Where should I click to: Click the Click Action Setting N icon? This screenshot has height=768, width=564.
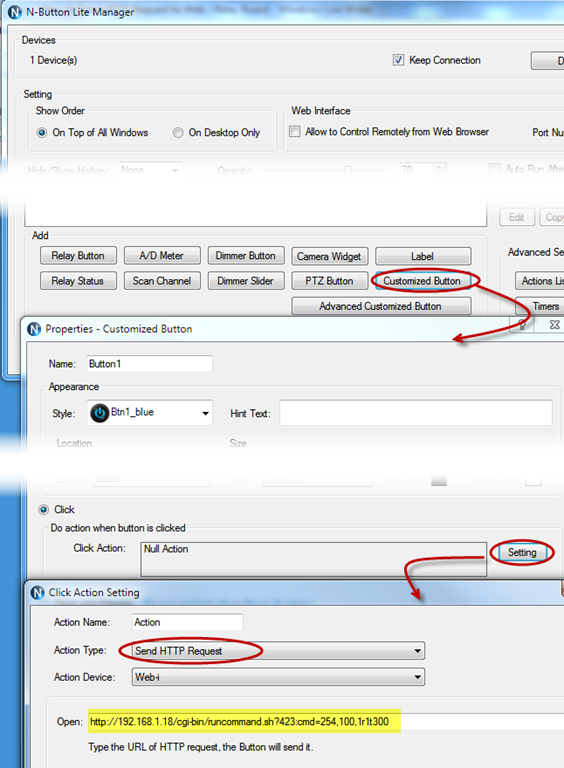point(37,593)
